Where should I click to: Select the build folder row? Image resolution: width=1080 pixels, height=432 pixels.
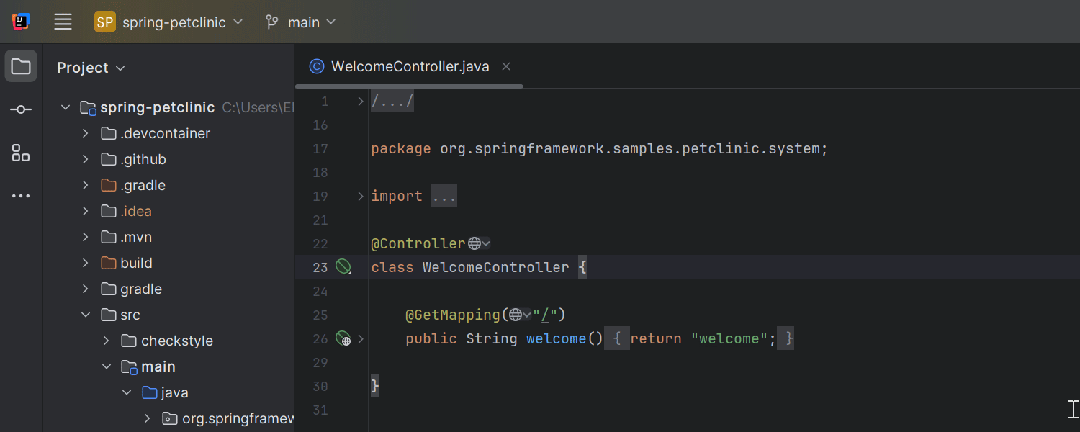(169, 263)
